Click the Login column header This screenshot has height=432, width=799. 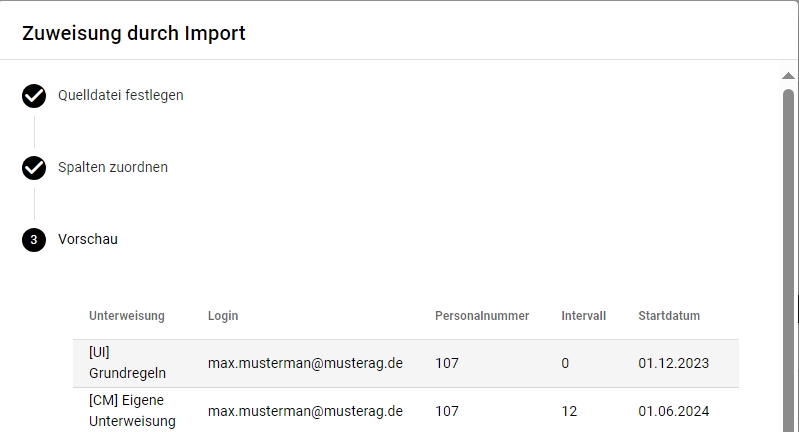tap(223, 316)
